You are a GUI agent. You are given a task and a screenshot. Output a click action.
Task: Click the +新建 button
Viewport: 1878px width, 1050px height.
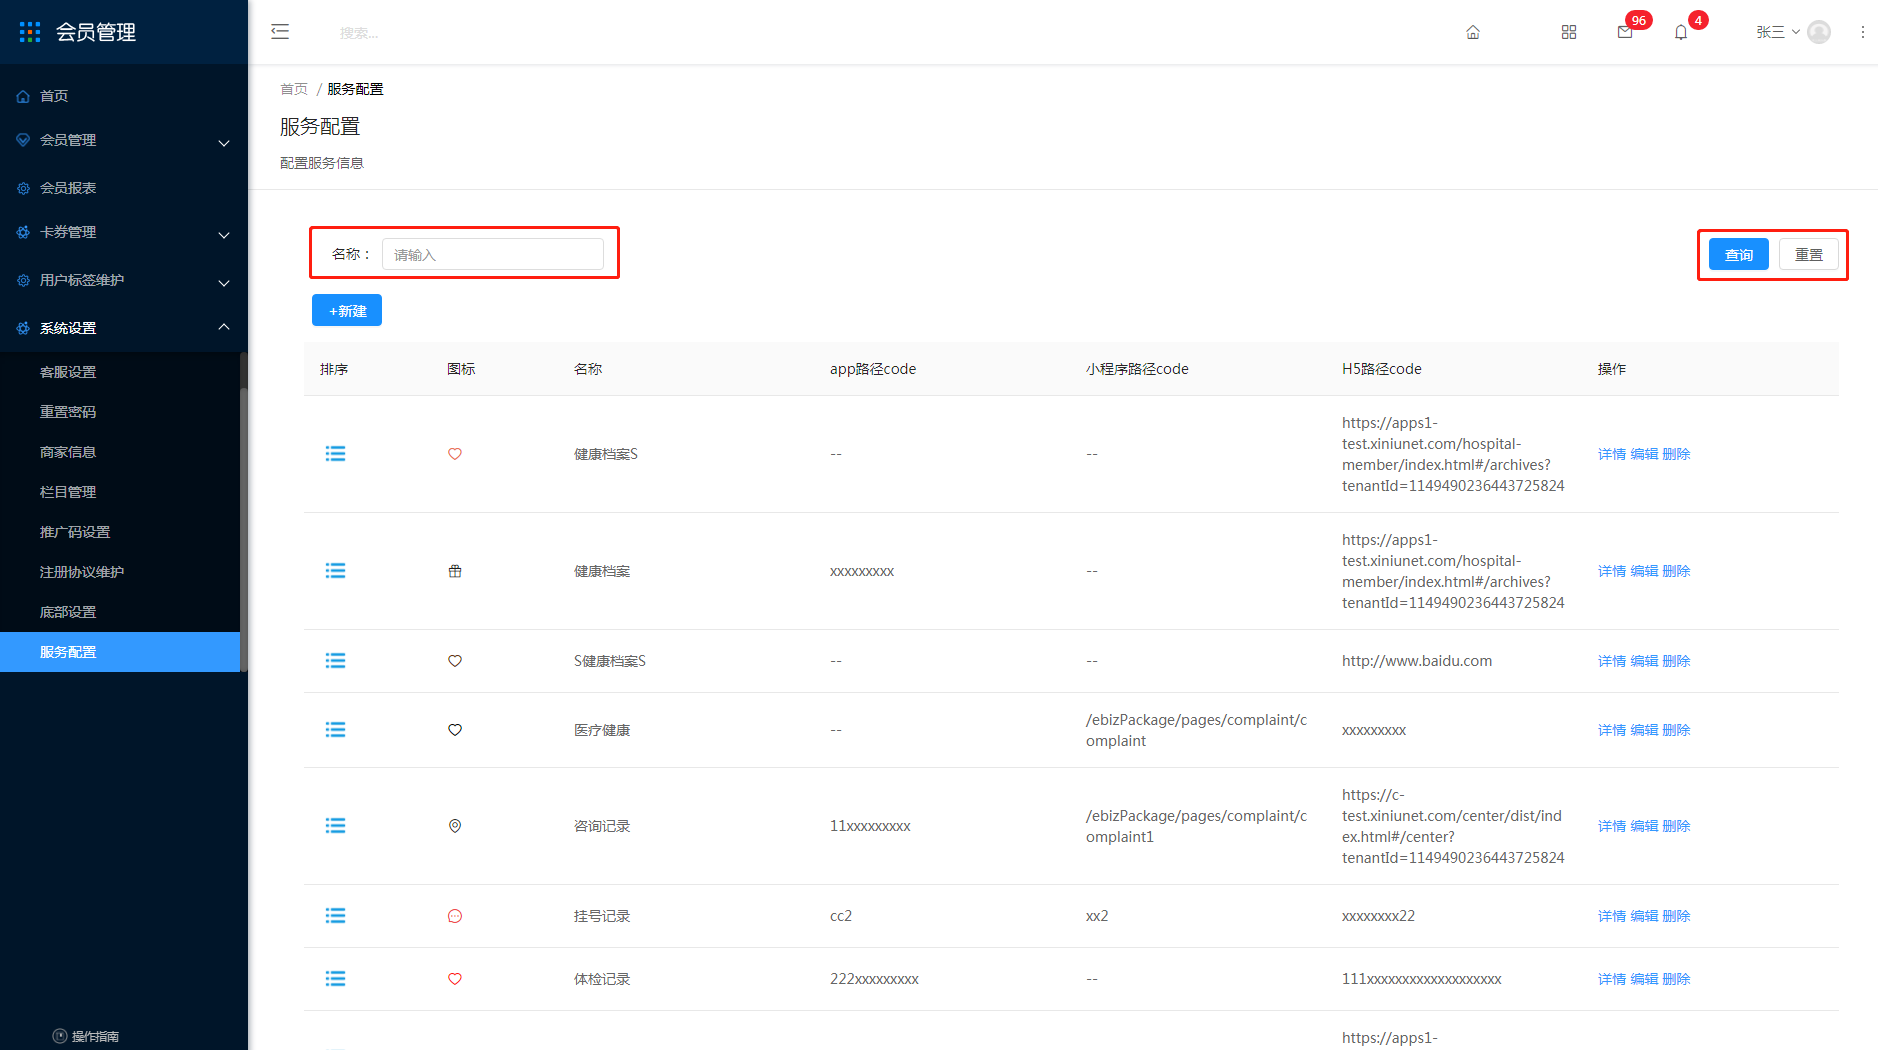347,311
